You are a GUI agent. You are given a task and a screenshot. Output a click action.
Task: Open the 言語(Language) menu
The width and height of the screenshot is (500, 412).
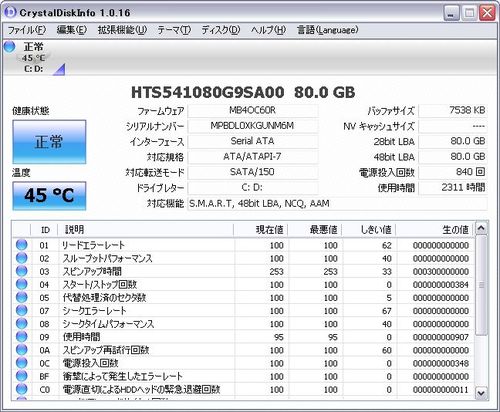(328, 30)
